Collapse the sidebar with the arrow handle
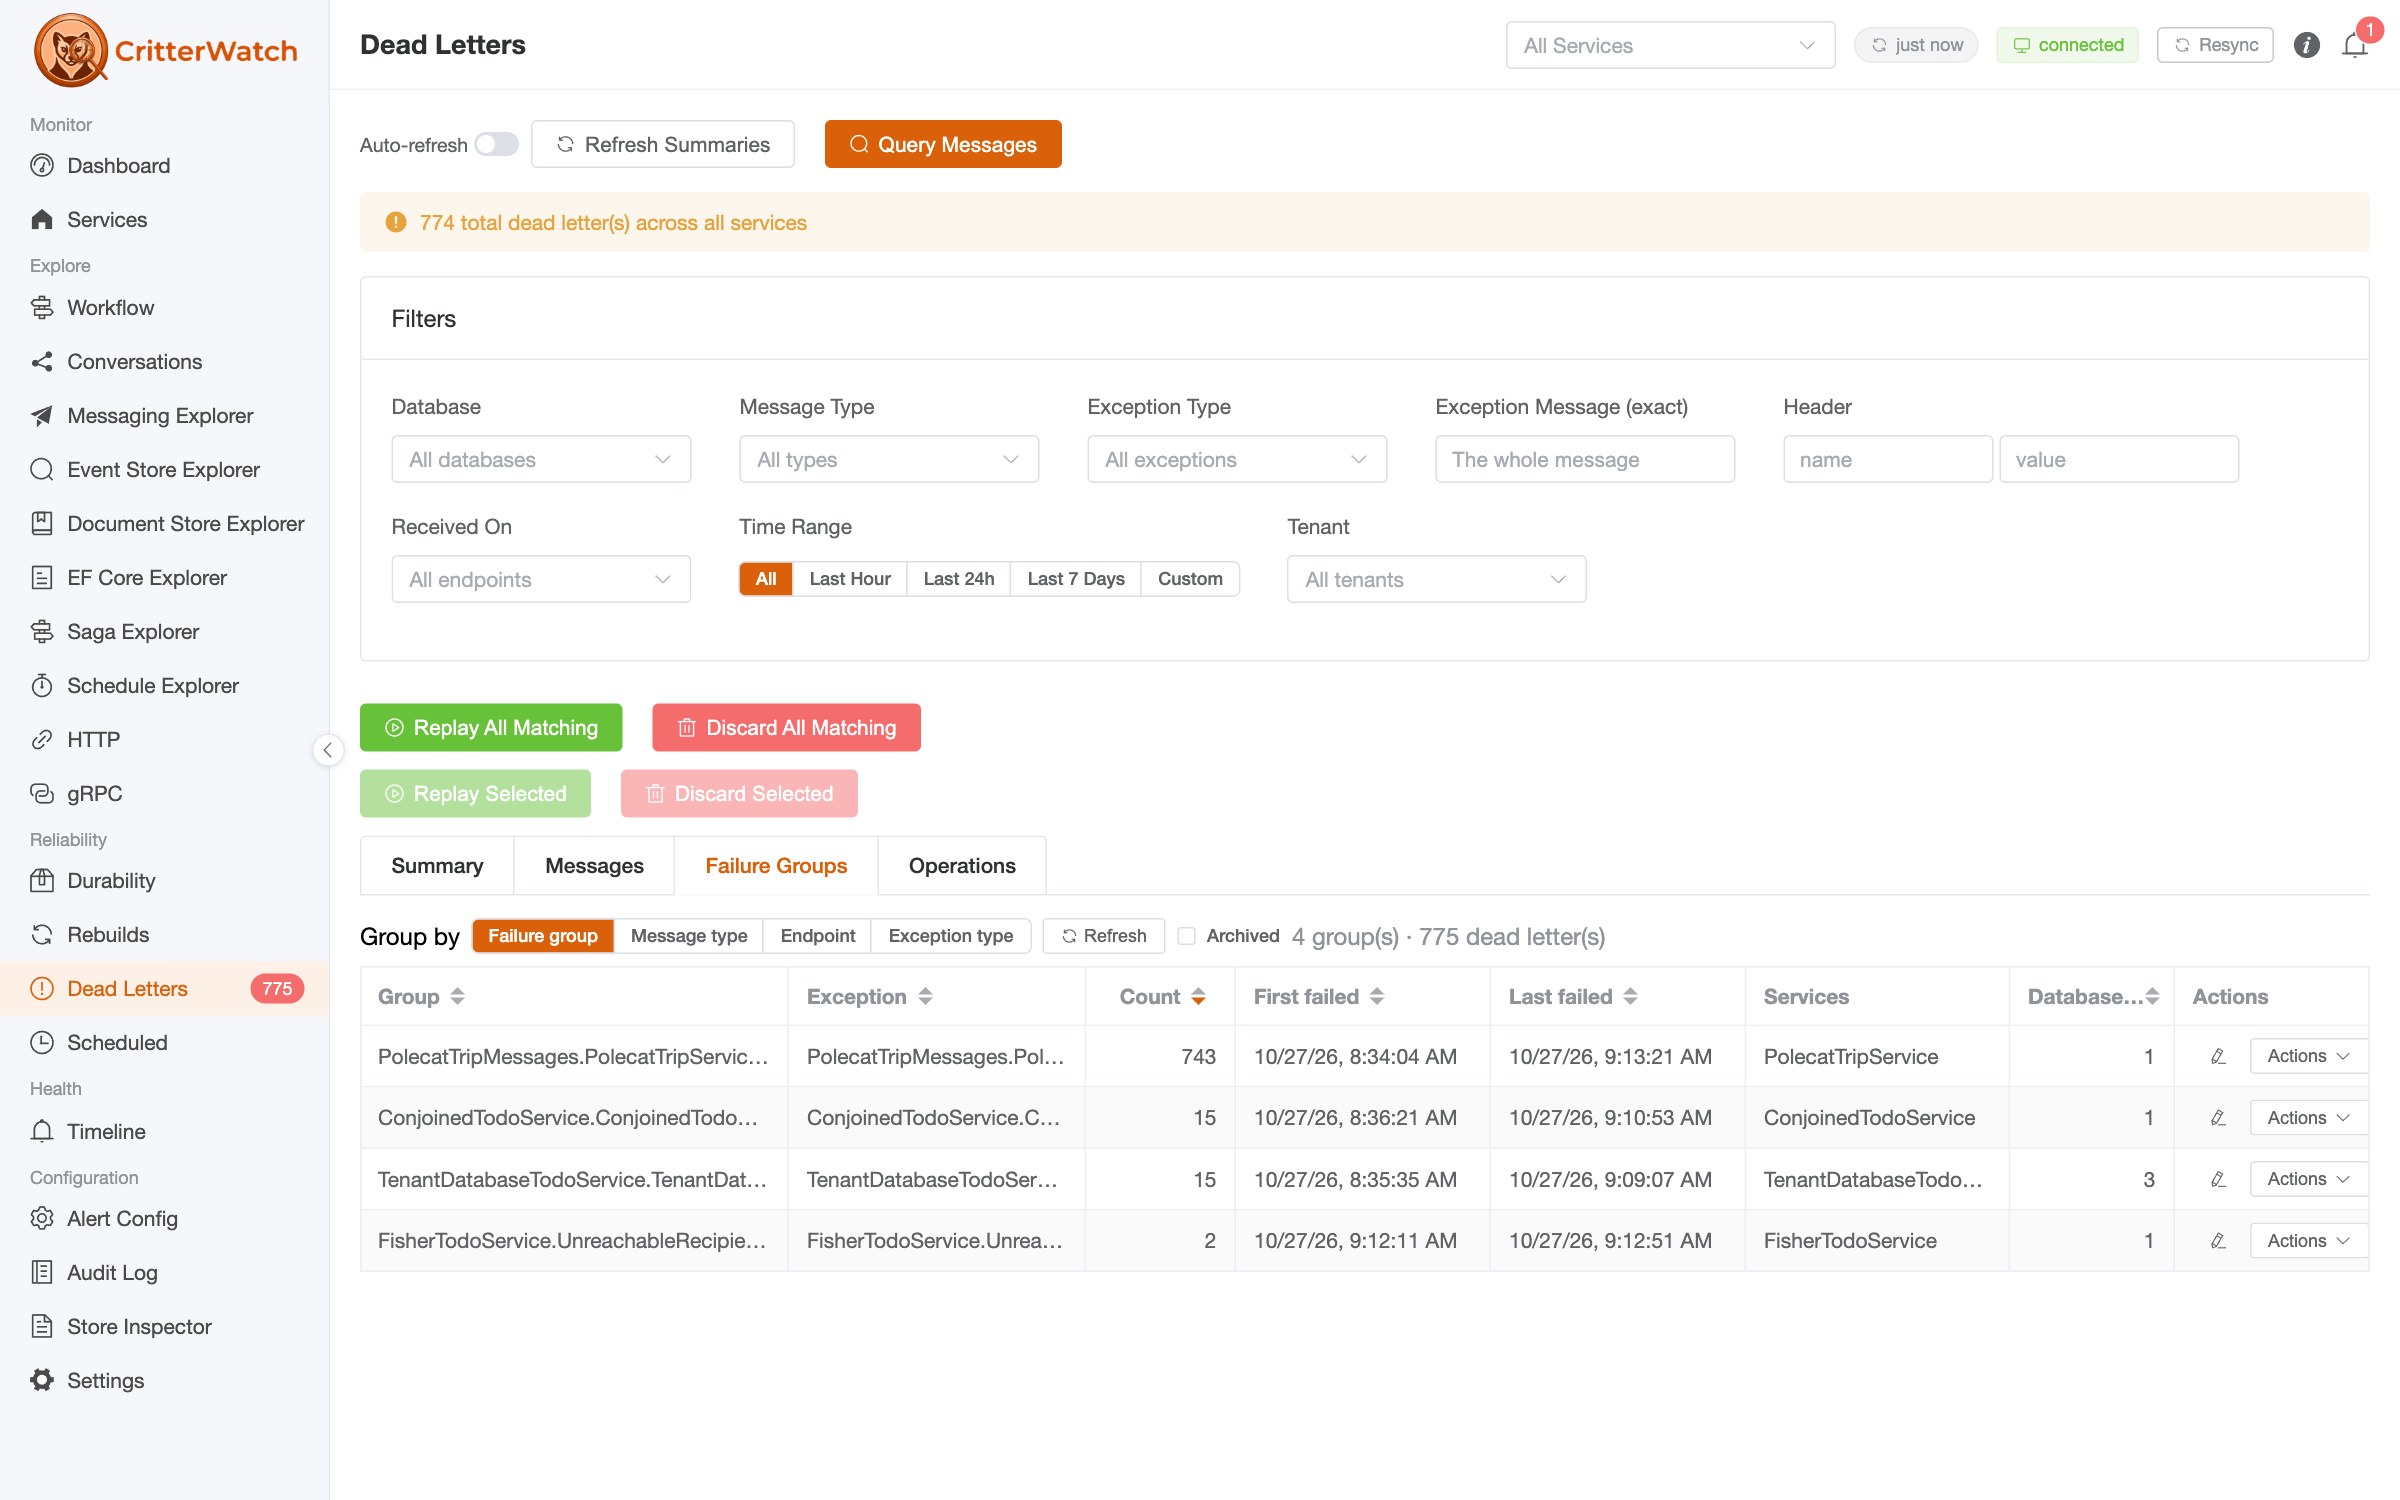This screenshot has height=1500, width=2400. [328, 750]
